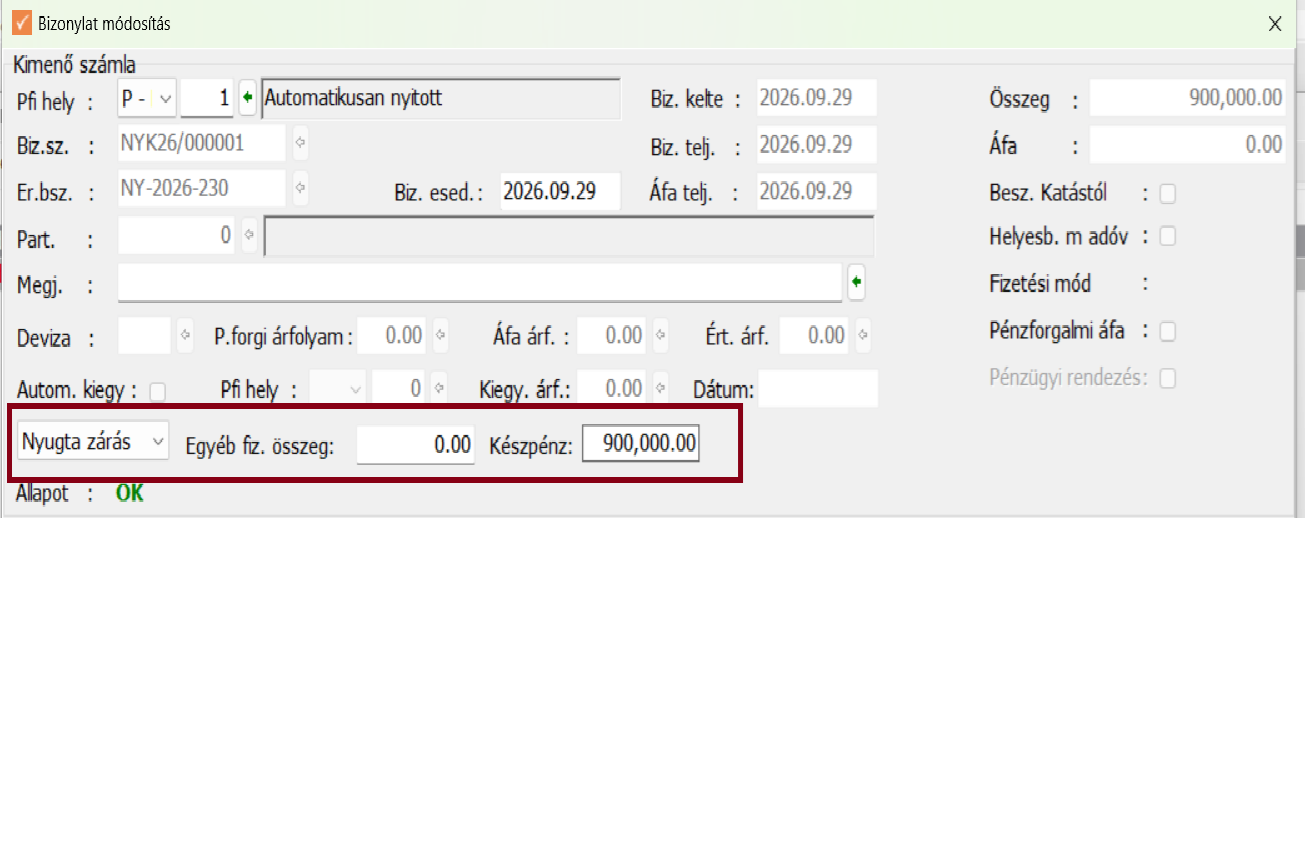This screenshot has height=851, width=1305.
Task: Click the Deviza currency code field
Action: 145,336
